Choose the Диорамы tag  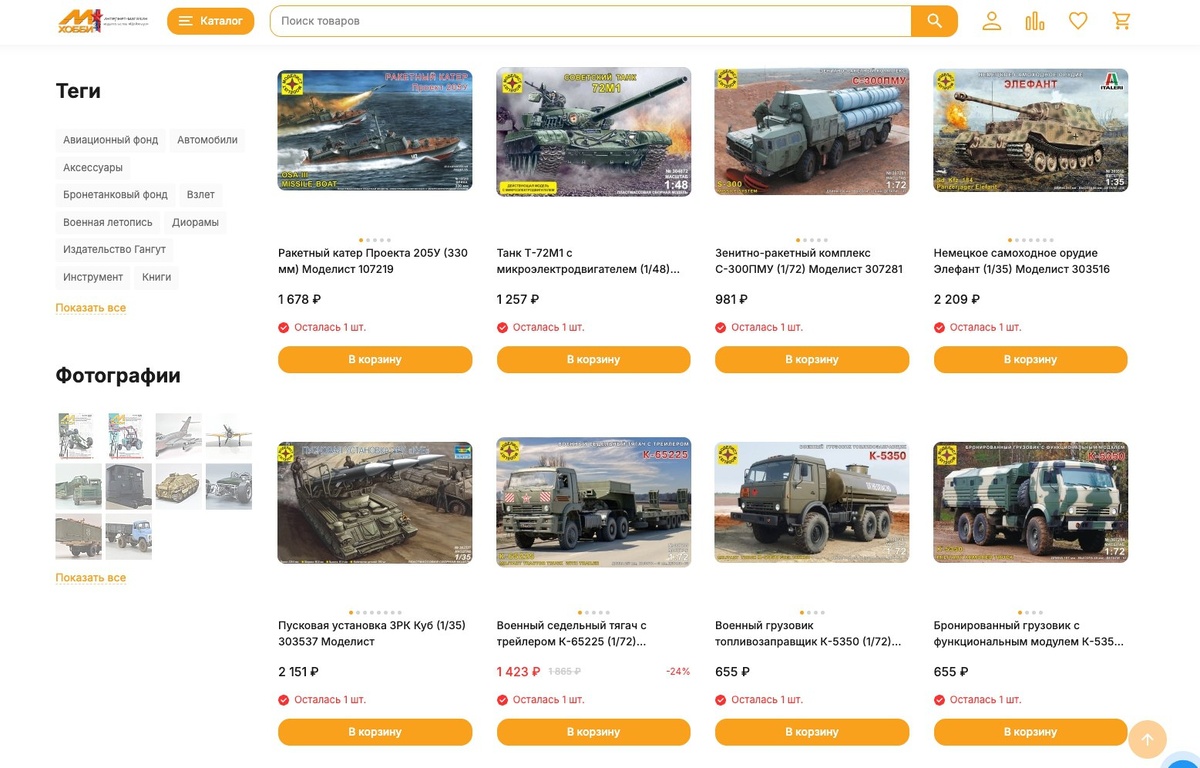click(195, 222)
